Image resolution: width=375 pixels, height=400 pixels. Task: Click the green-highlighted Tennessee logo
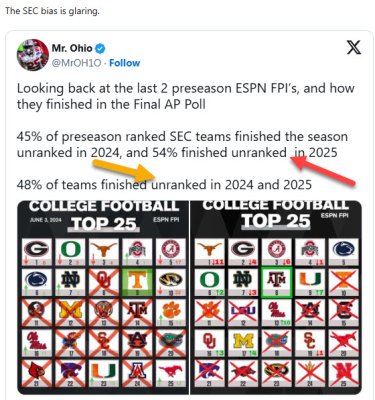click(138, 282)
